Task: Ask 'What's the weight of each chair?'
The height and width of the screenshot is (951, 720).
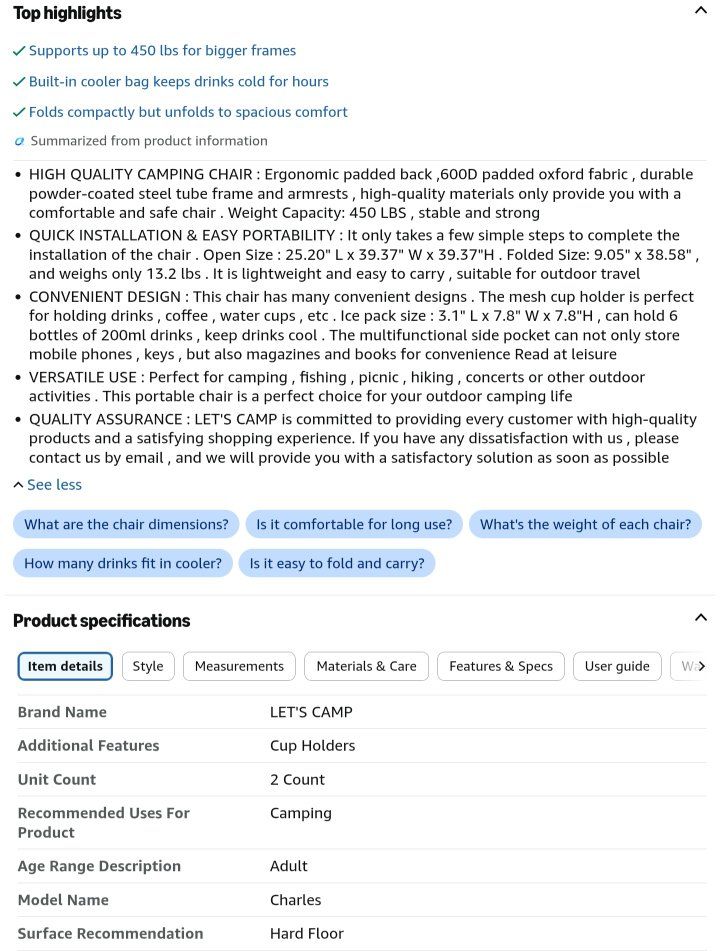Action: coord(585,524)
